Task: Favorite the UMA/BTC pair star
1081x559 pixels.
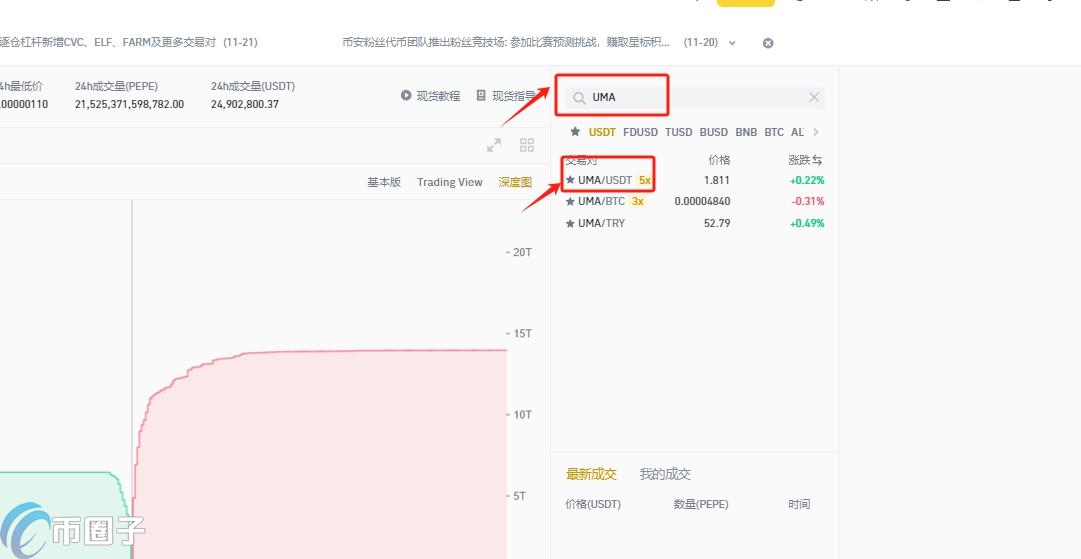Action: 570,201
